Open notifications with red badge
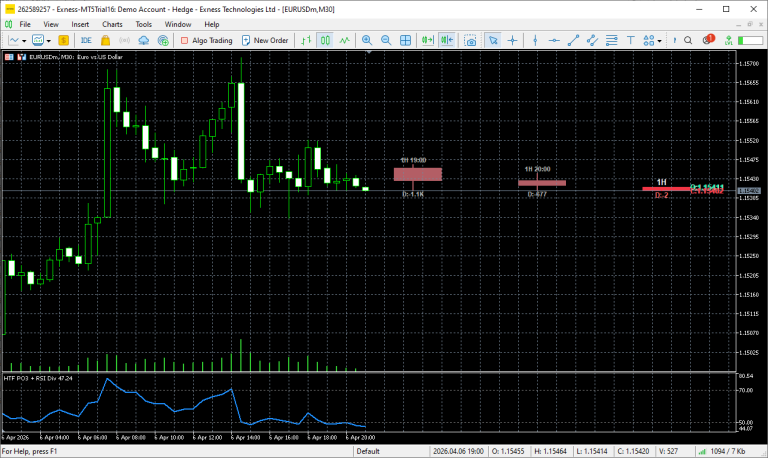 [708, 40]
